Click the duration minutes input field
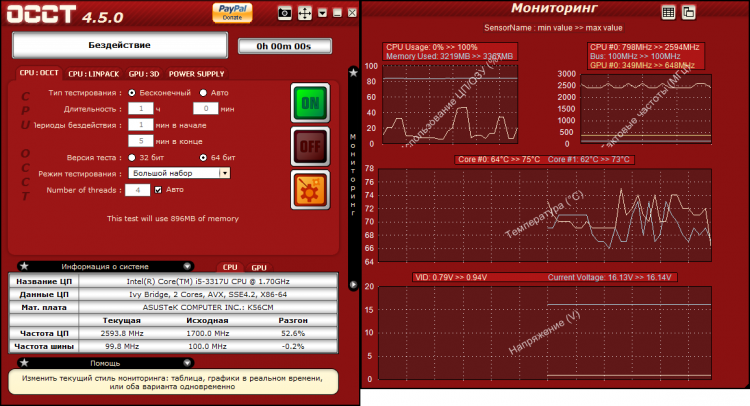 206,109
